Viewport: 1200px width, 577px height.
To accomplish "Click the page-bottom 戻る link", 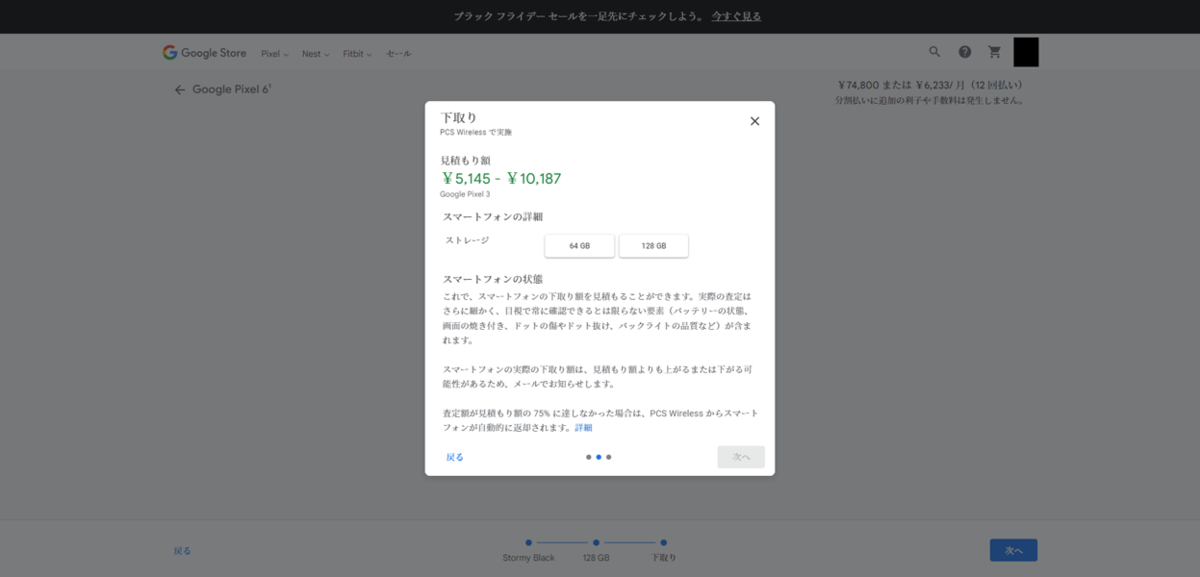I will click(182, 551).
